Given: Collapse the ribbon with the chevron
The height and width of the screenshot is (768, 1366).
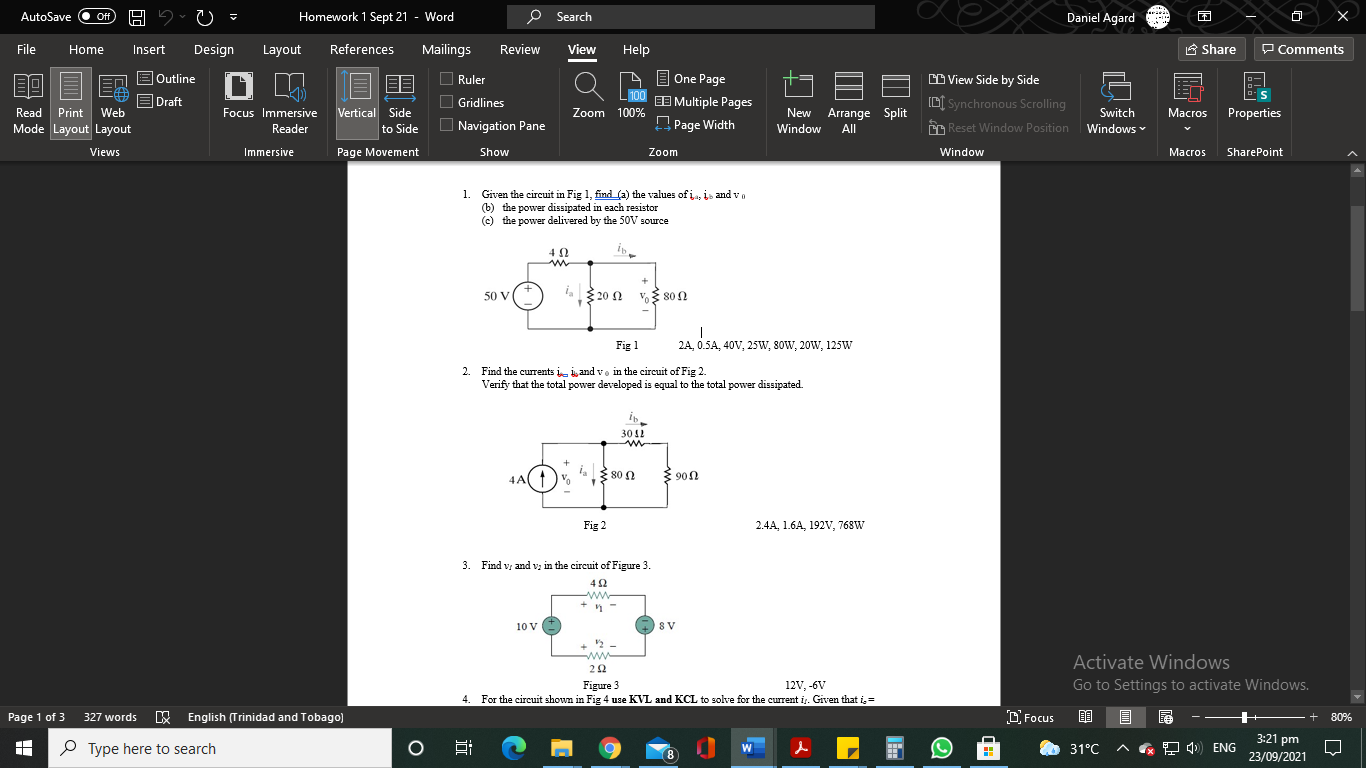Looking at the screenshot, I should (x=1353, y=152).
